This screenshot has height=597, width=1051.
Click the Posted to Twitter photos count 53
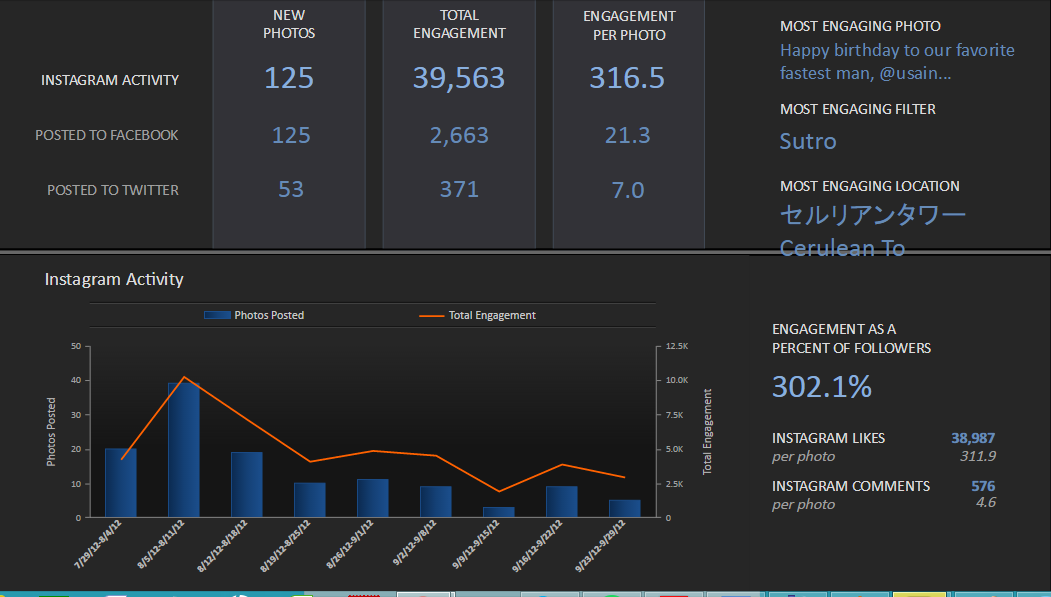tap(290, 190)
